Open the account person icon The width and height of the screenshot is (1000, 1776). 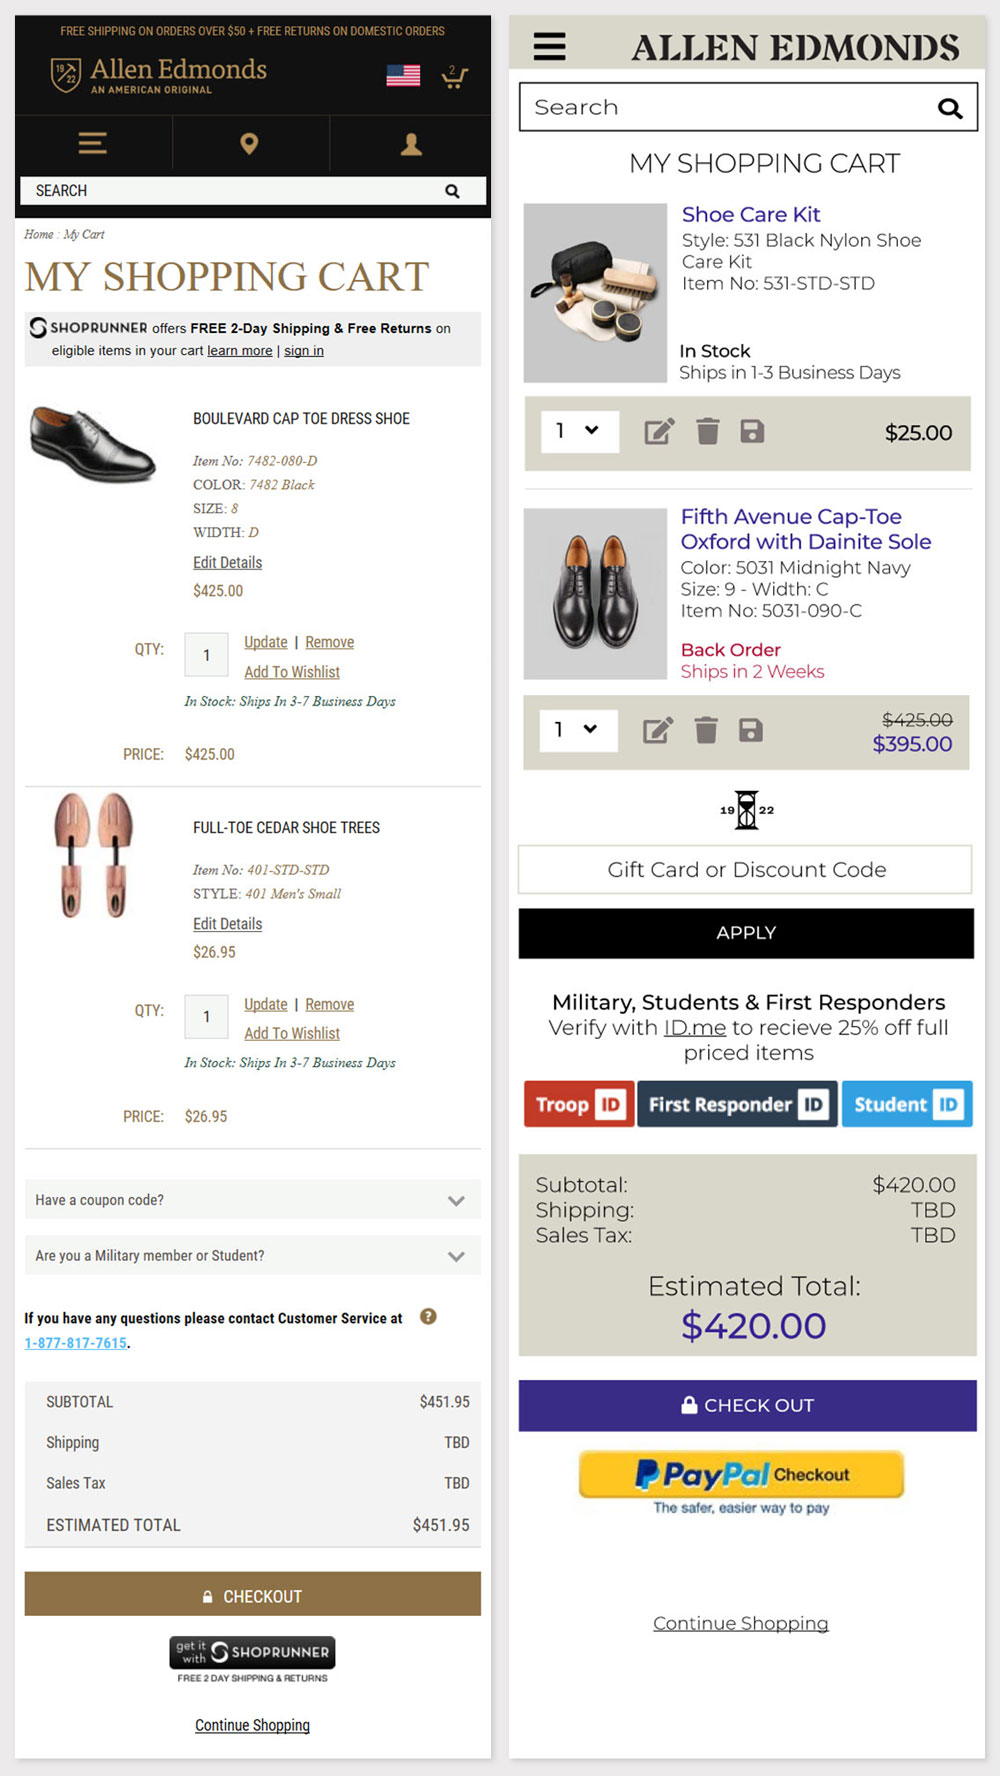coord(410,143)
